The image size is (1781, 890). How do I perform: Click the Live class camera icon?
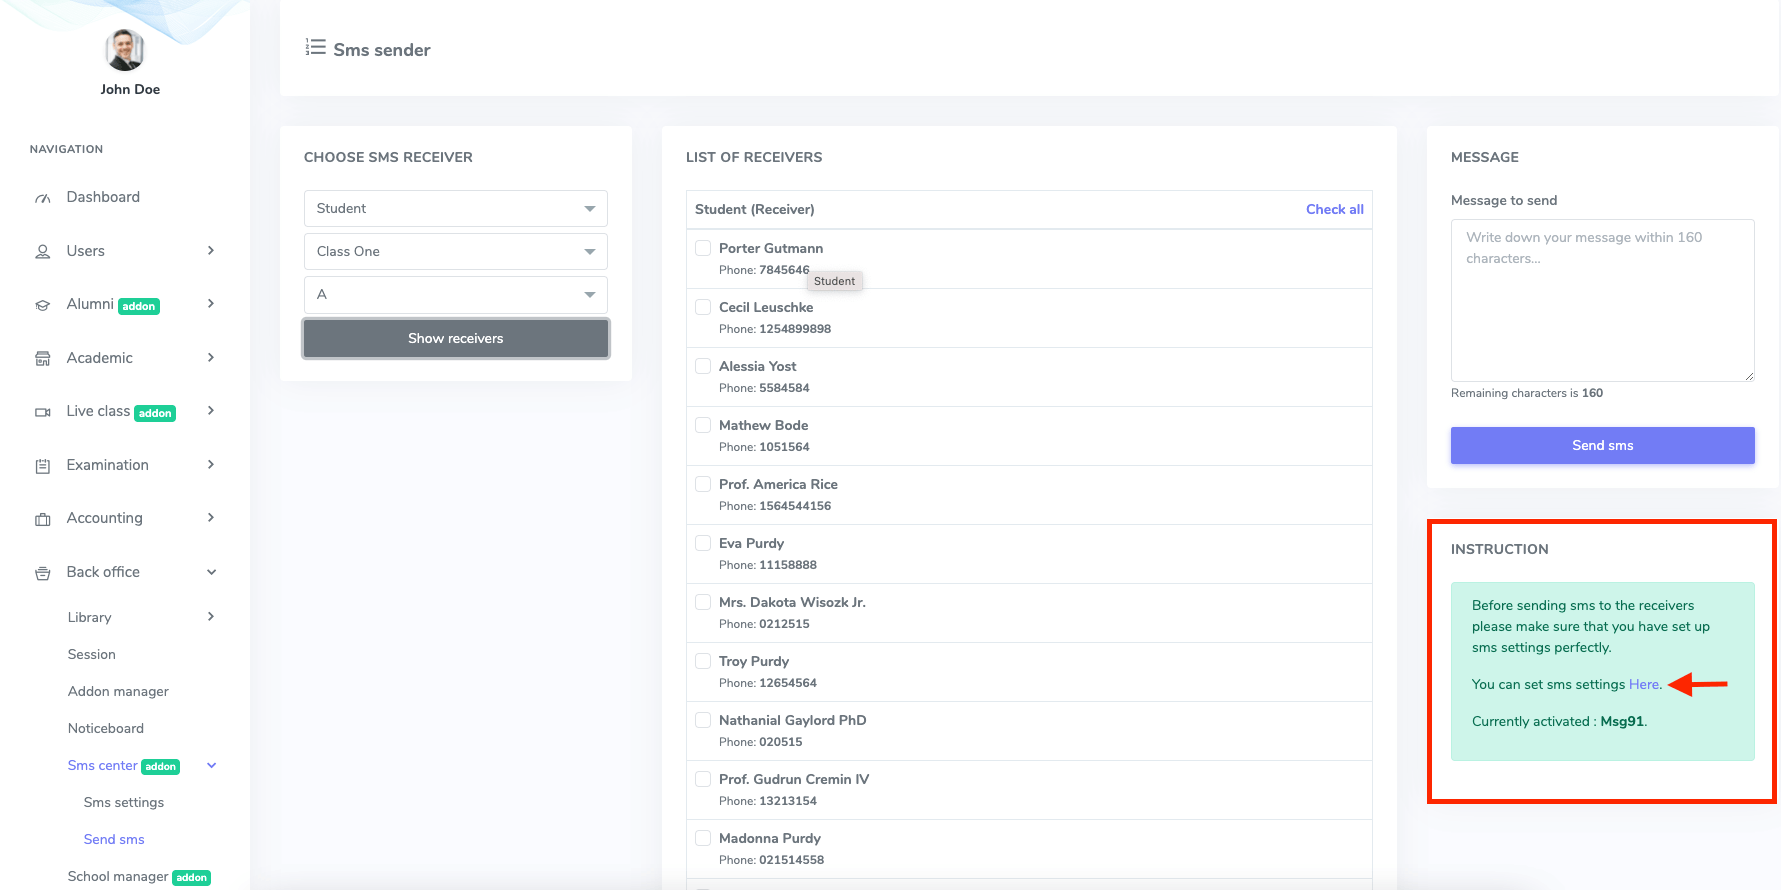43,412
